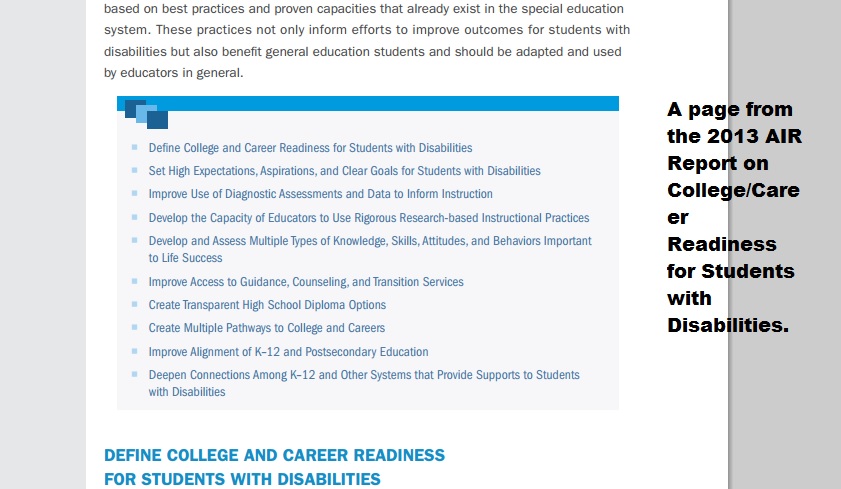Open "Develop and Assess Multiple Types of Knowledge" item

pyautogui.click(x=370, y=241)
